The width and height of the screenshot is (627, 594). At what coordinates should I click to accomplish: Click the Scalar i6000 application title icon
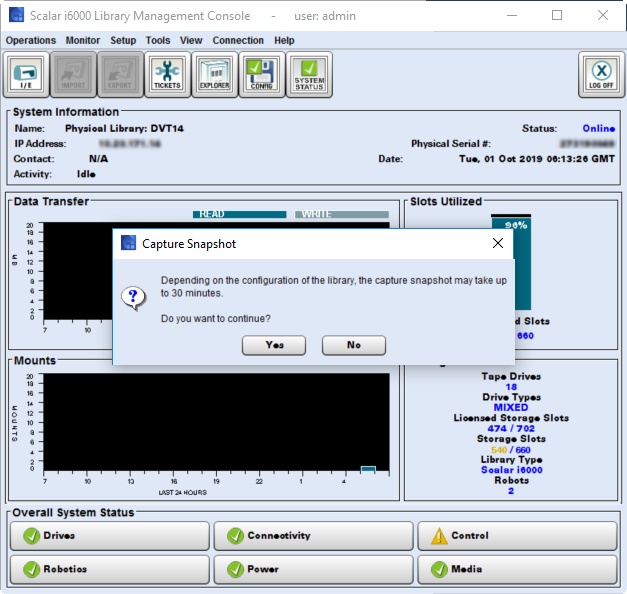(x=16, y=15)
